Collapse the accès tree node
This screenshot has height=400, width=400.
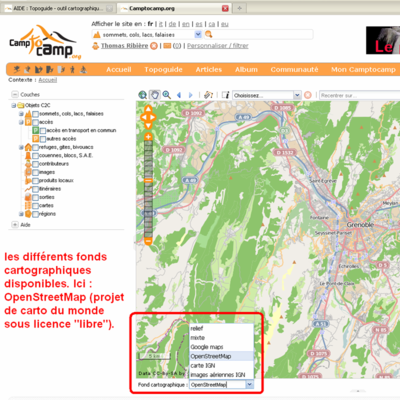[x=21, y=122]
